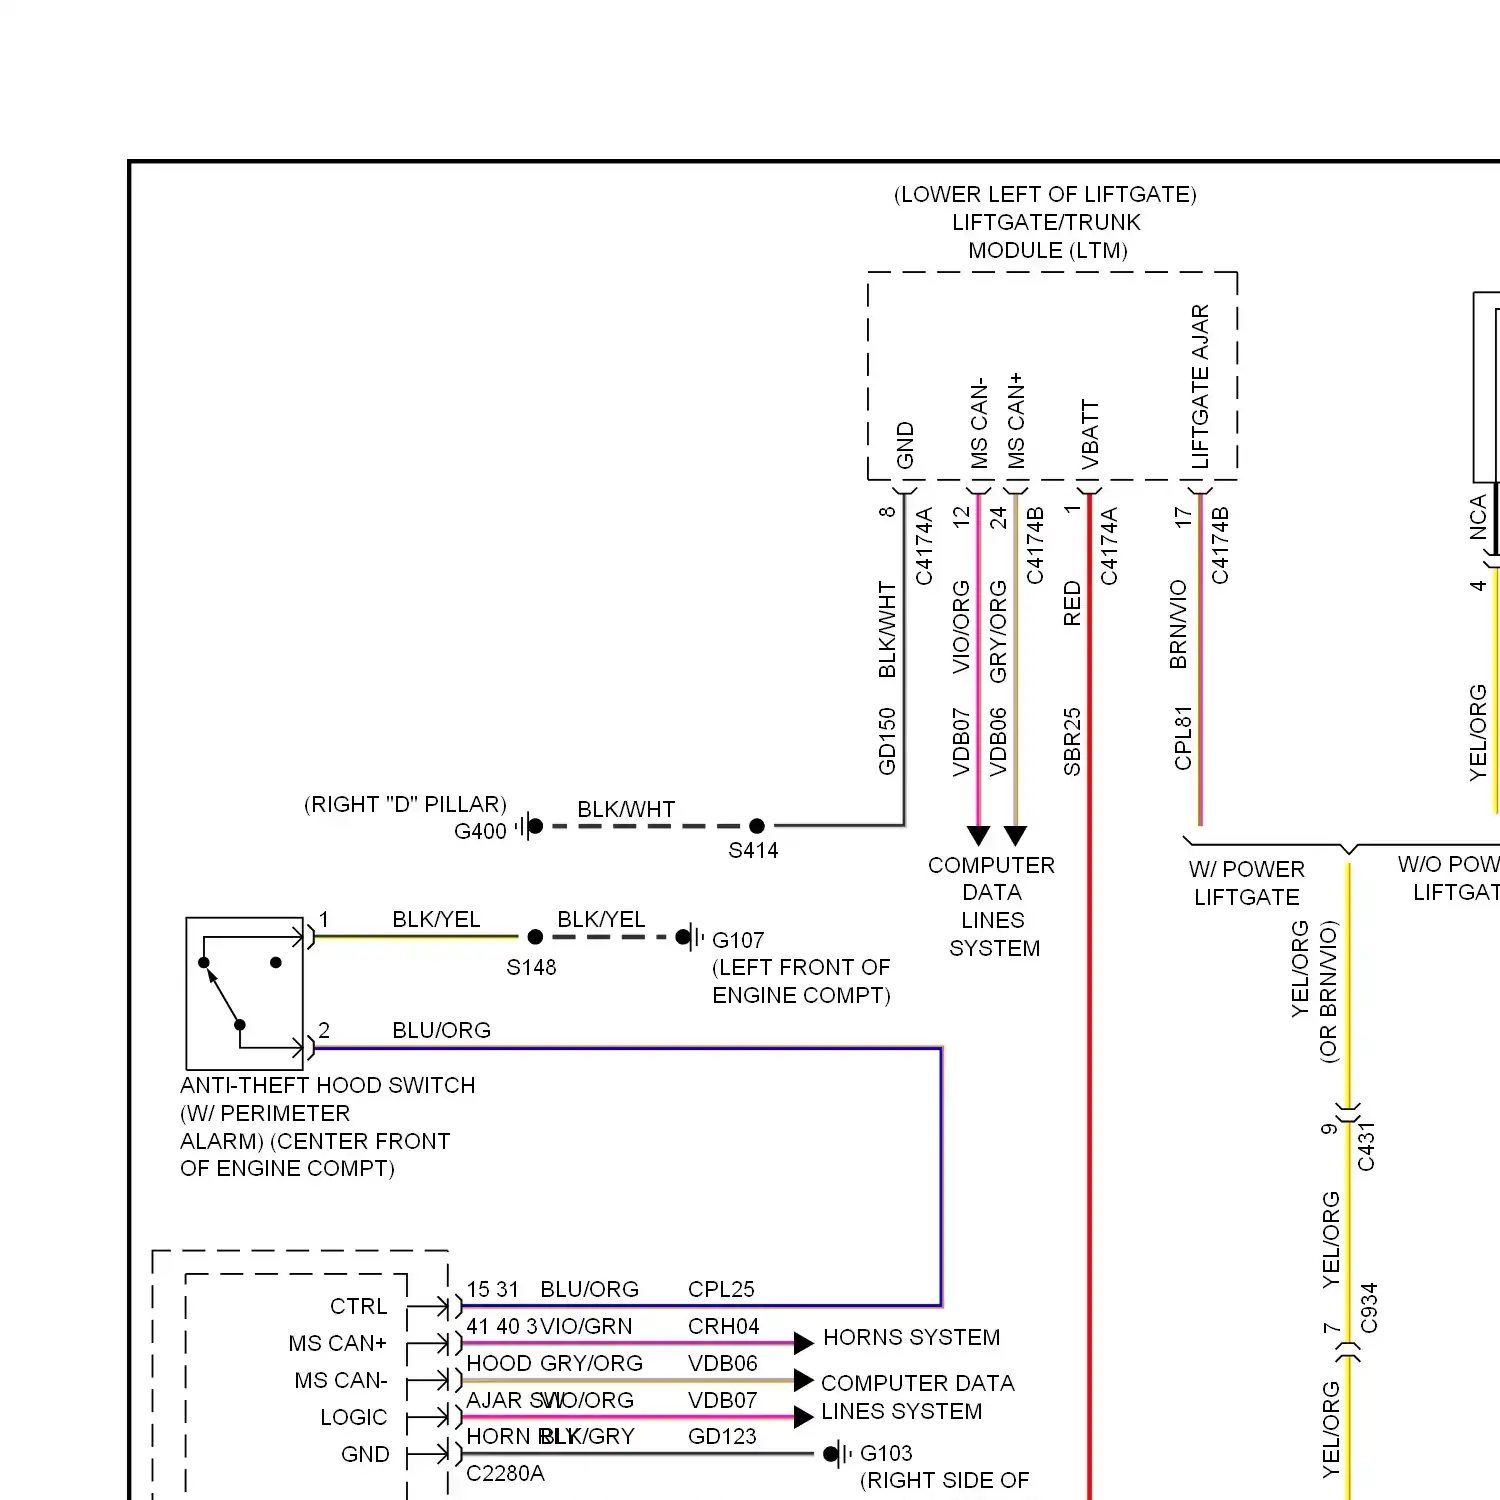1500x1500 pixels.
Task: Click the horizontal "MS CAN+" module pin label
Action: [x=338, y=1343]
